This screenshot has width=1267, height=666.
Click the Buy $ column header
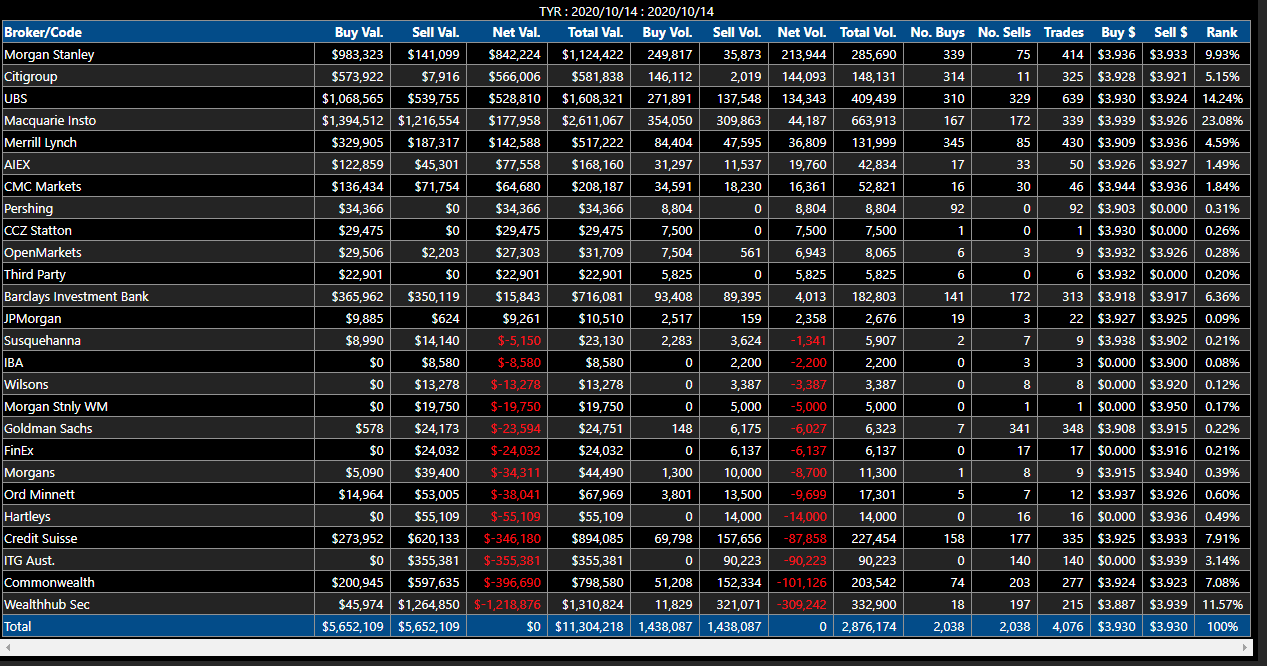click(x=1118, y=32)
